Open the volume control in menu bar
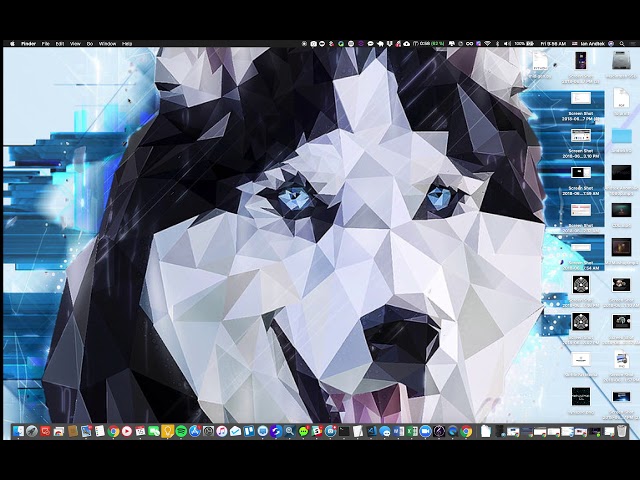 point(507,43)
